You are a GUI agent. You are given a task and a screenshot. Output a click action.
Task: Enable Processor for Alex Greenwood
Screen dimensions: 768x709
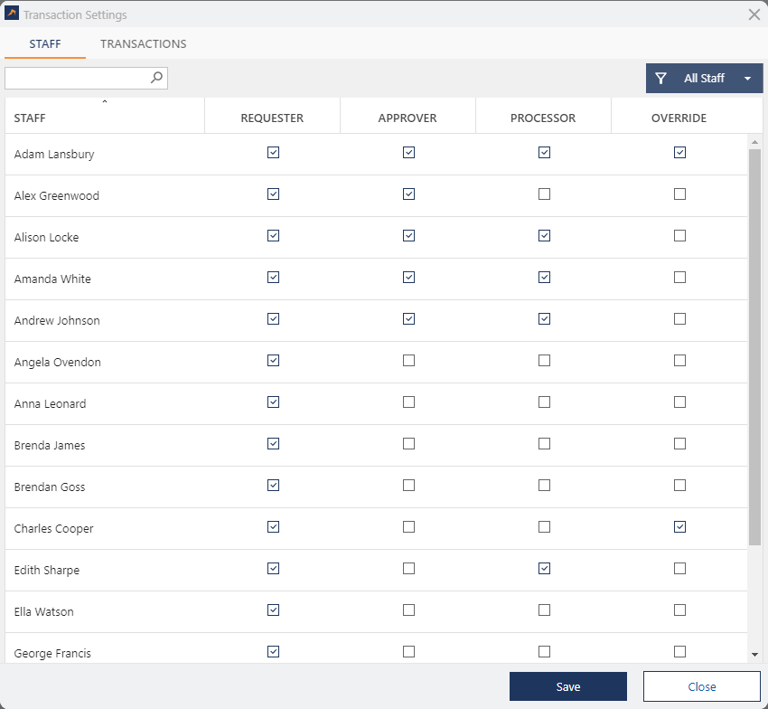coord(544,194)
